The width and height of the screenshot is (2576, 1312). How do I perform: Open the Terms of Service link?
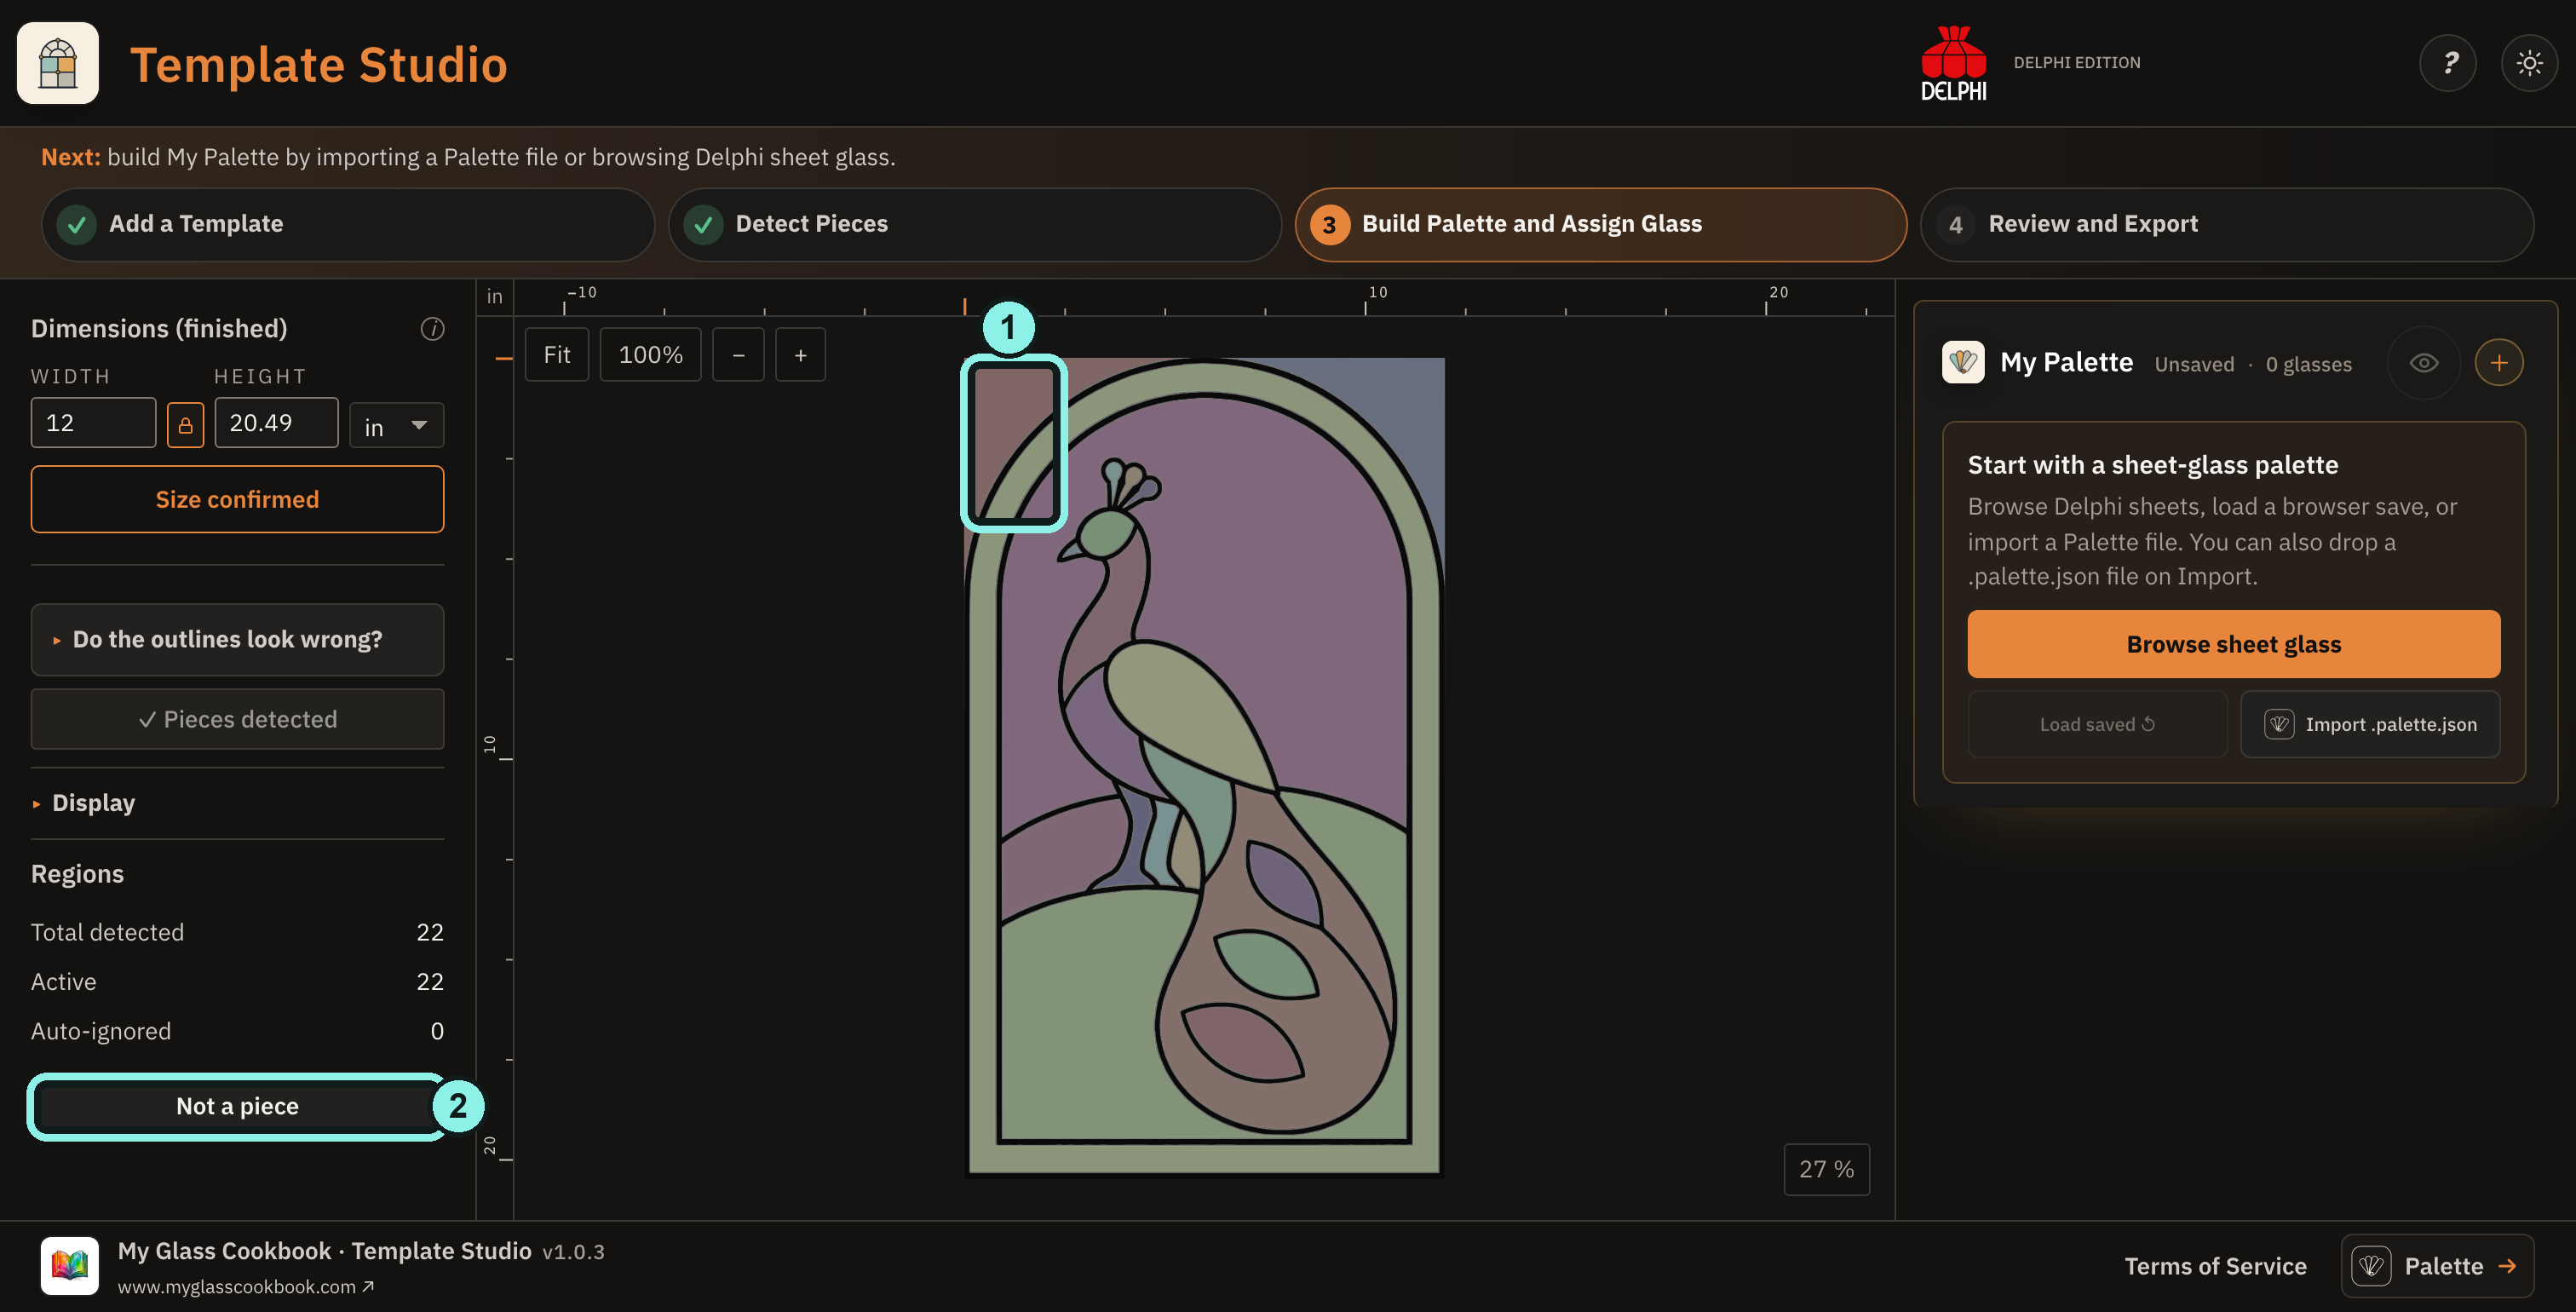click(2215, 1266)
